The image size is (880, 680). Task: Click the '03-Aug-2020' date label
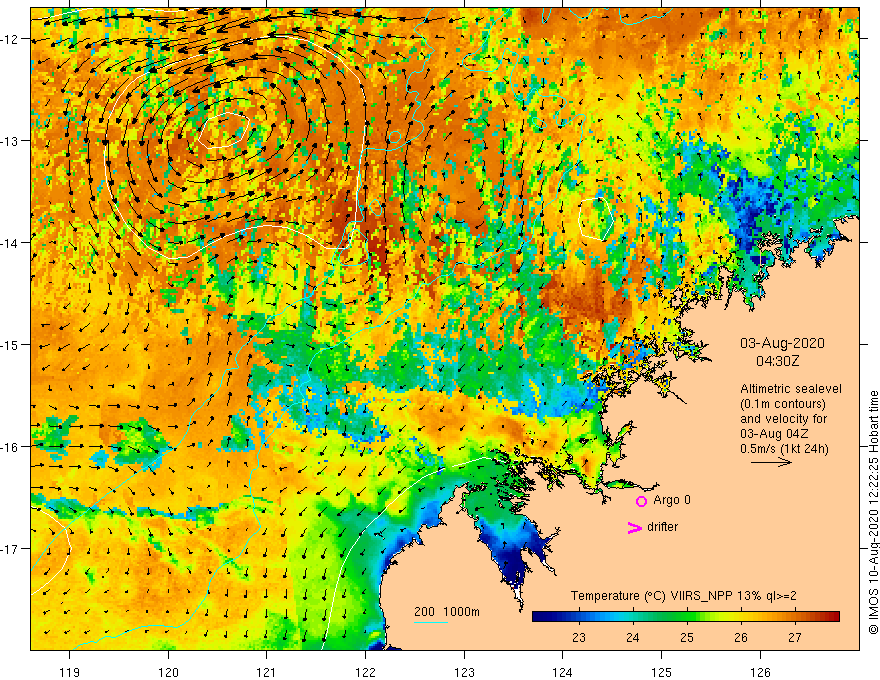point(782,343)
